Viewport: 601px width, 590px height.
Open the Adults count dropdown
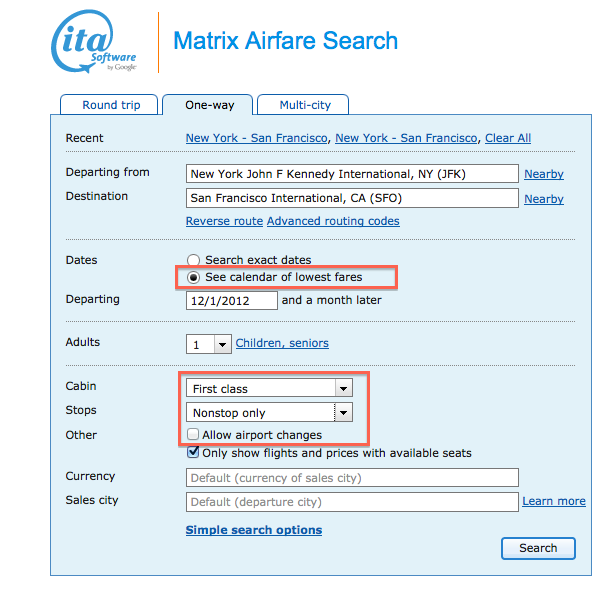pos(207,344)
